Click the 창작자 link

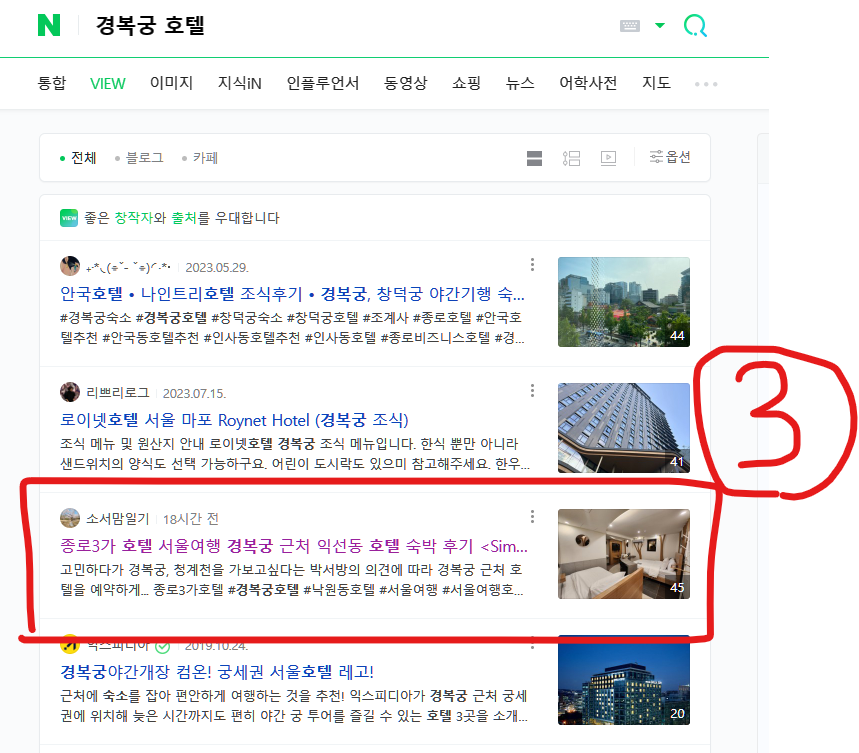click(x=133, y=218)
